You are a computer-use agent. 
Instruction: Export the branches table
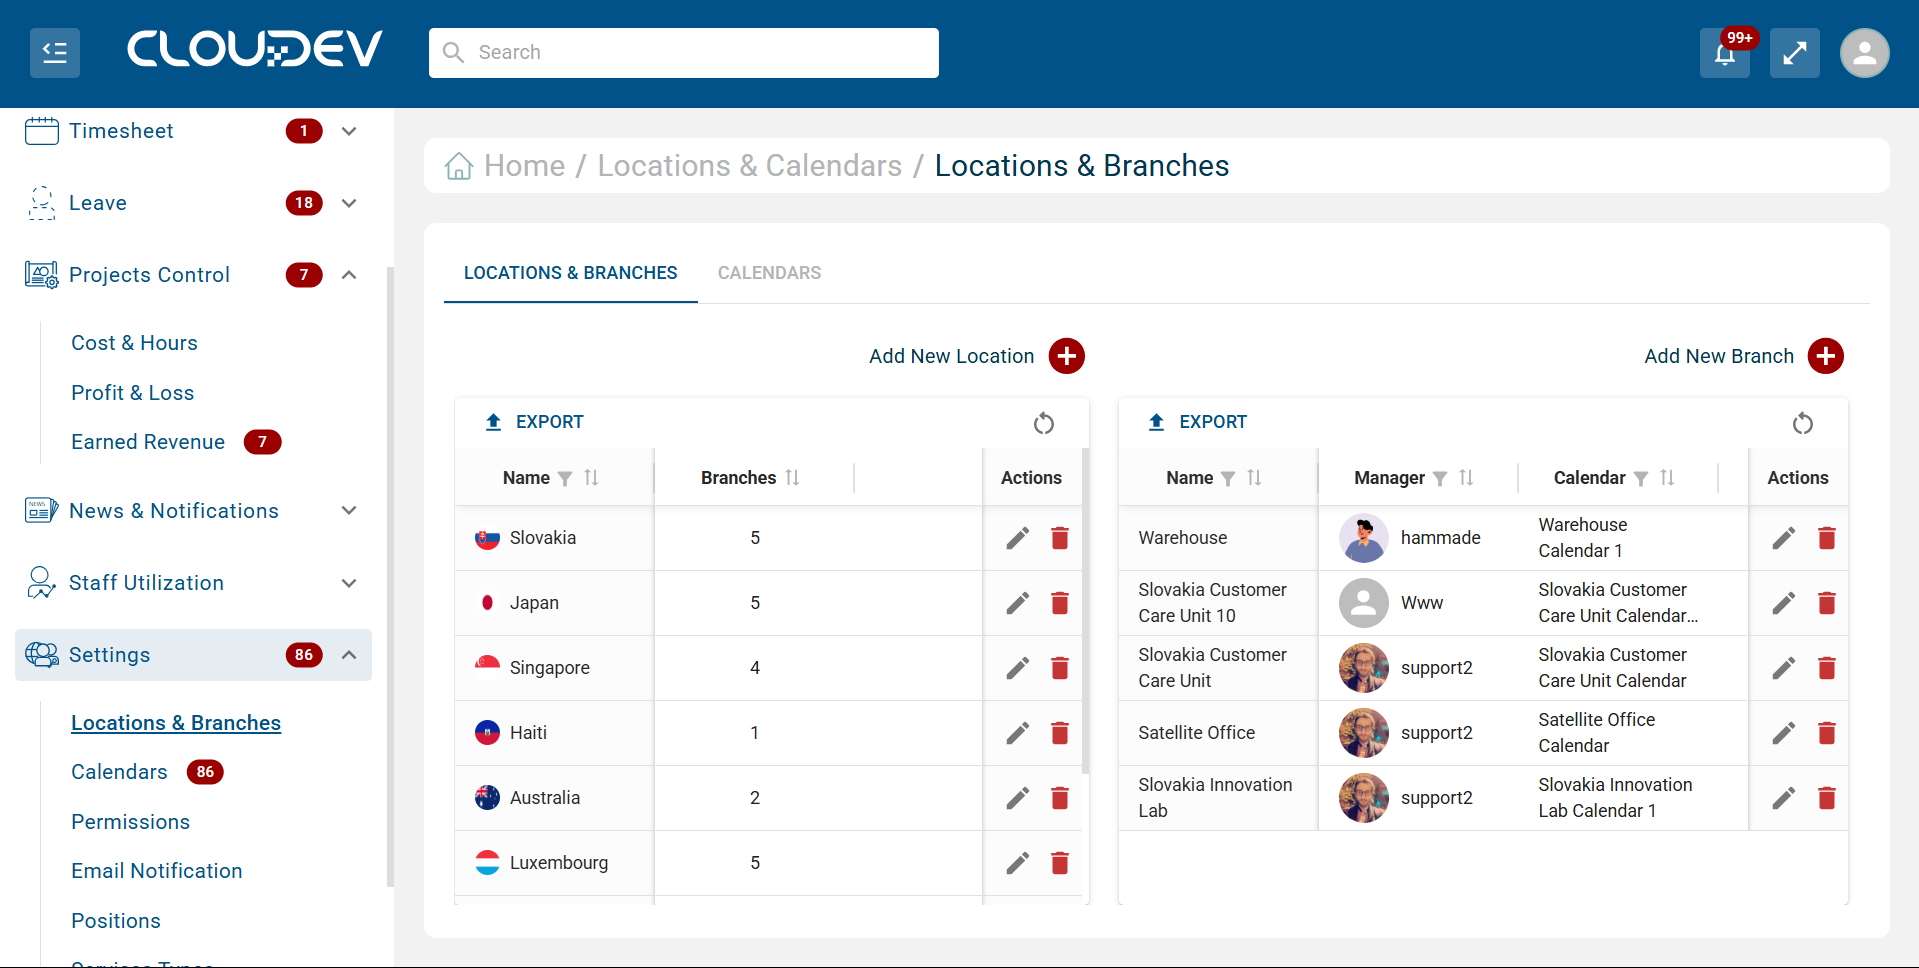tap(1197, 422)
